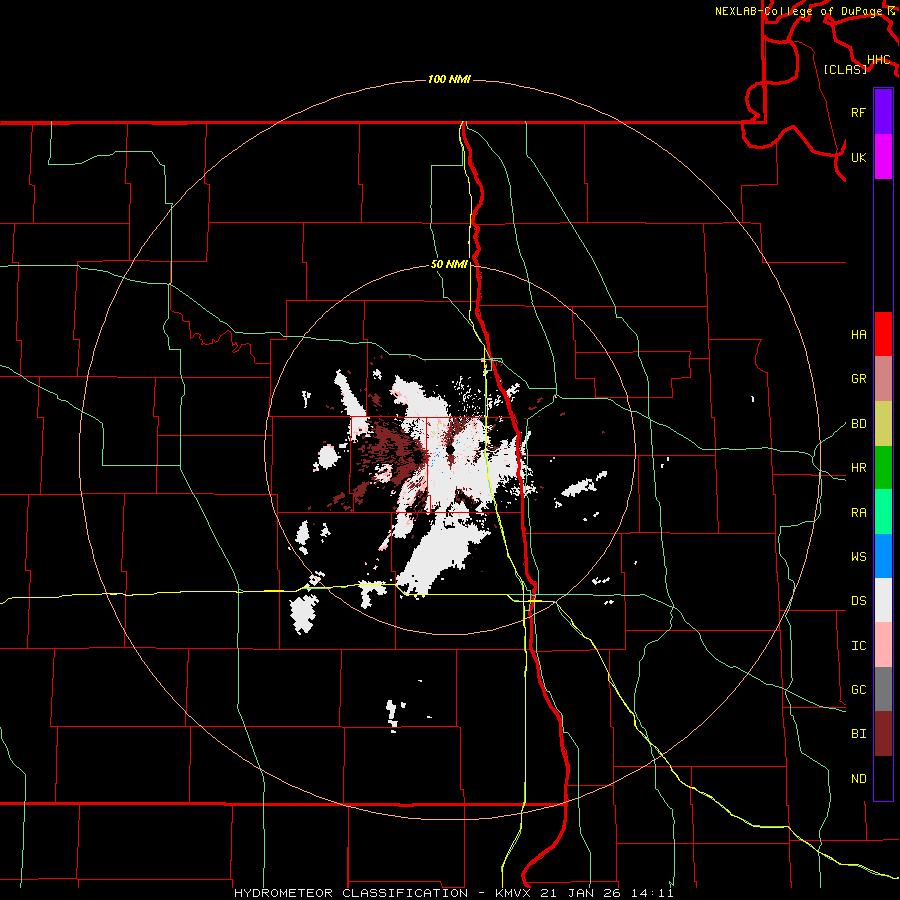The height and width of the screenshot is (900, 900).
Task: Click the HYDROMETEOR CLASSIFICATION title text
Action: tap(351, 893)
